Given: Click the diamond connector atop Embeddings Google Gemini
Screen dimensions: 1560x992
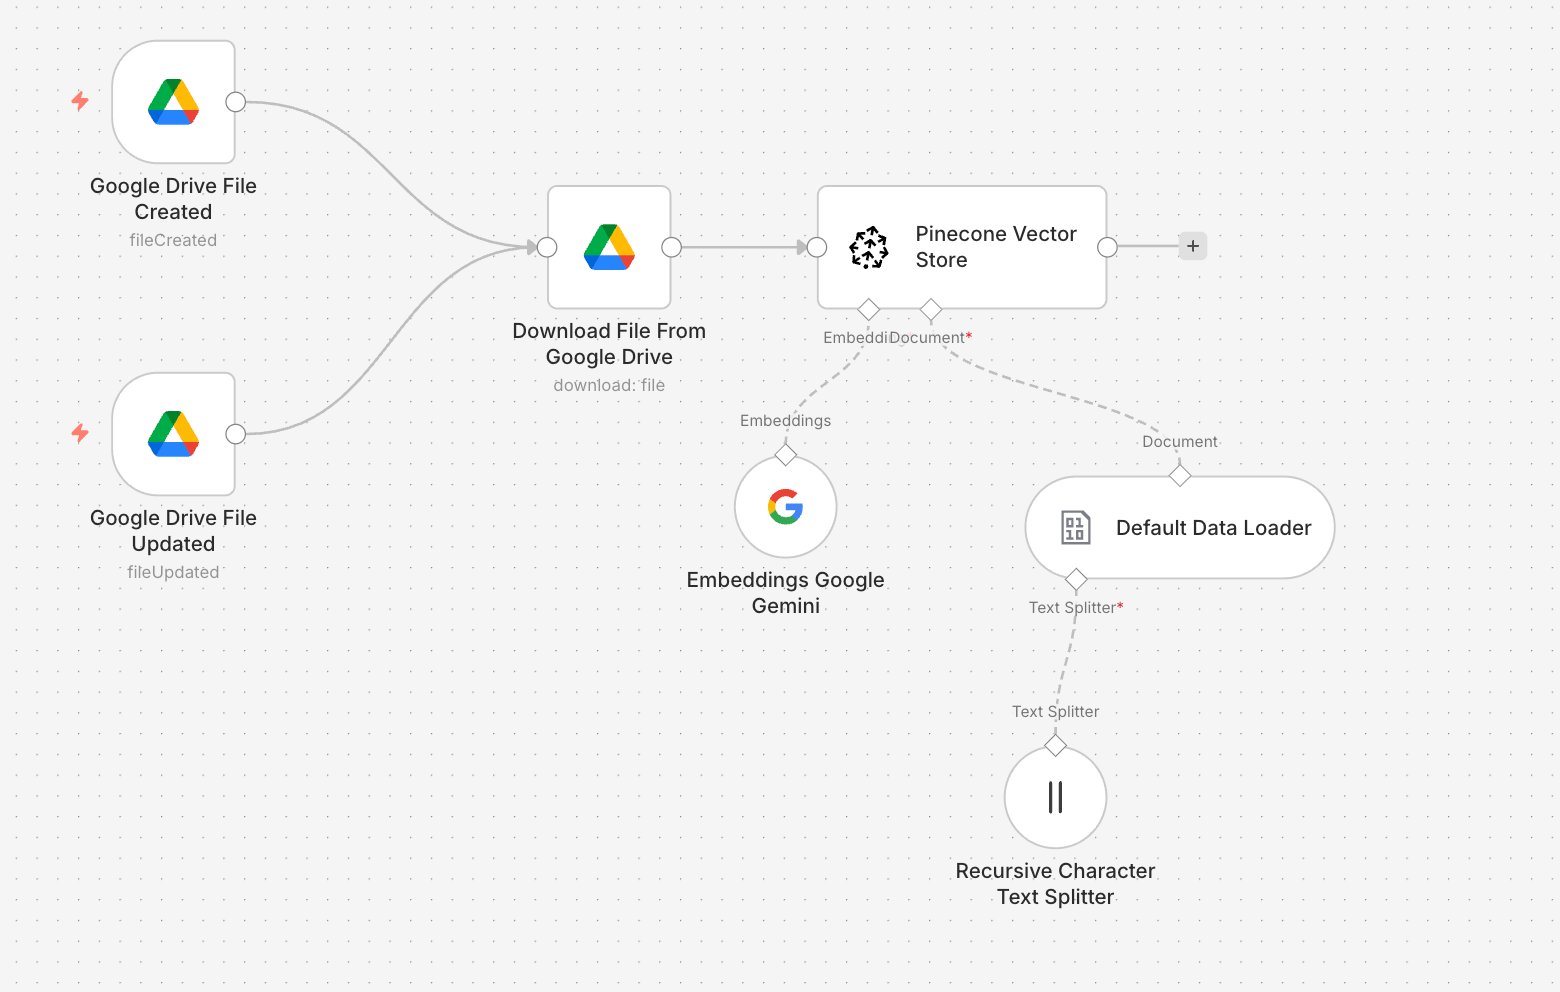Looking at the screenshot, I should (x=786, y=455).
